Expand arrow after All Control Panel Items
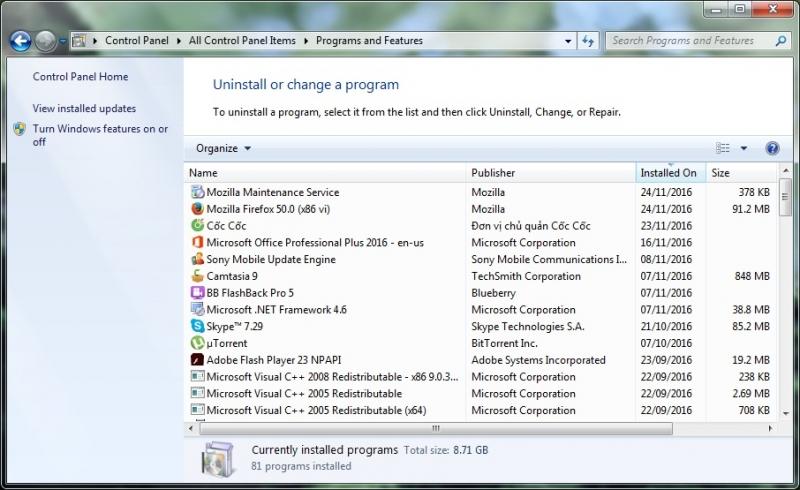Screen dimensions: 800x490 (306, 41)
